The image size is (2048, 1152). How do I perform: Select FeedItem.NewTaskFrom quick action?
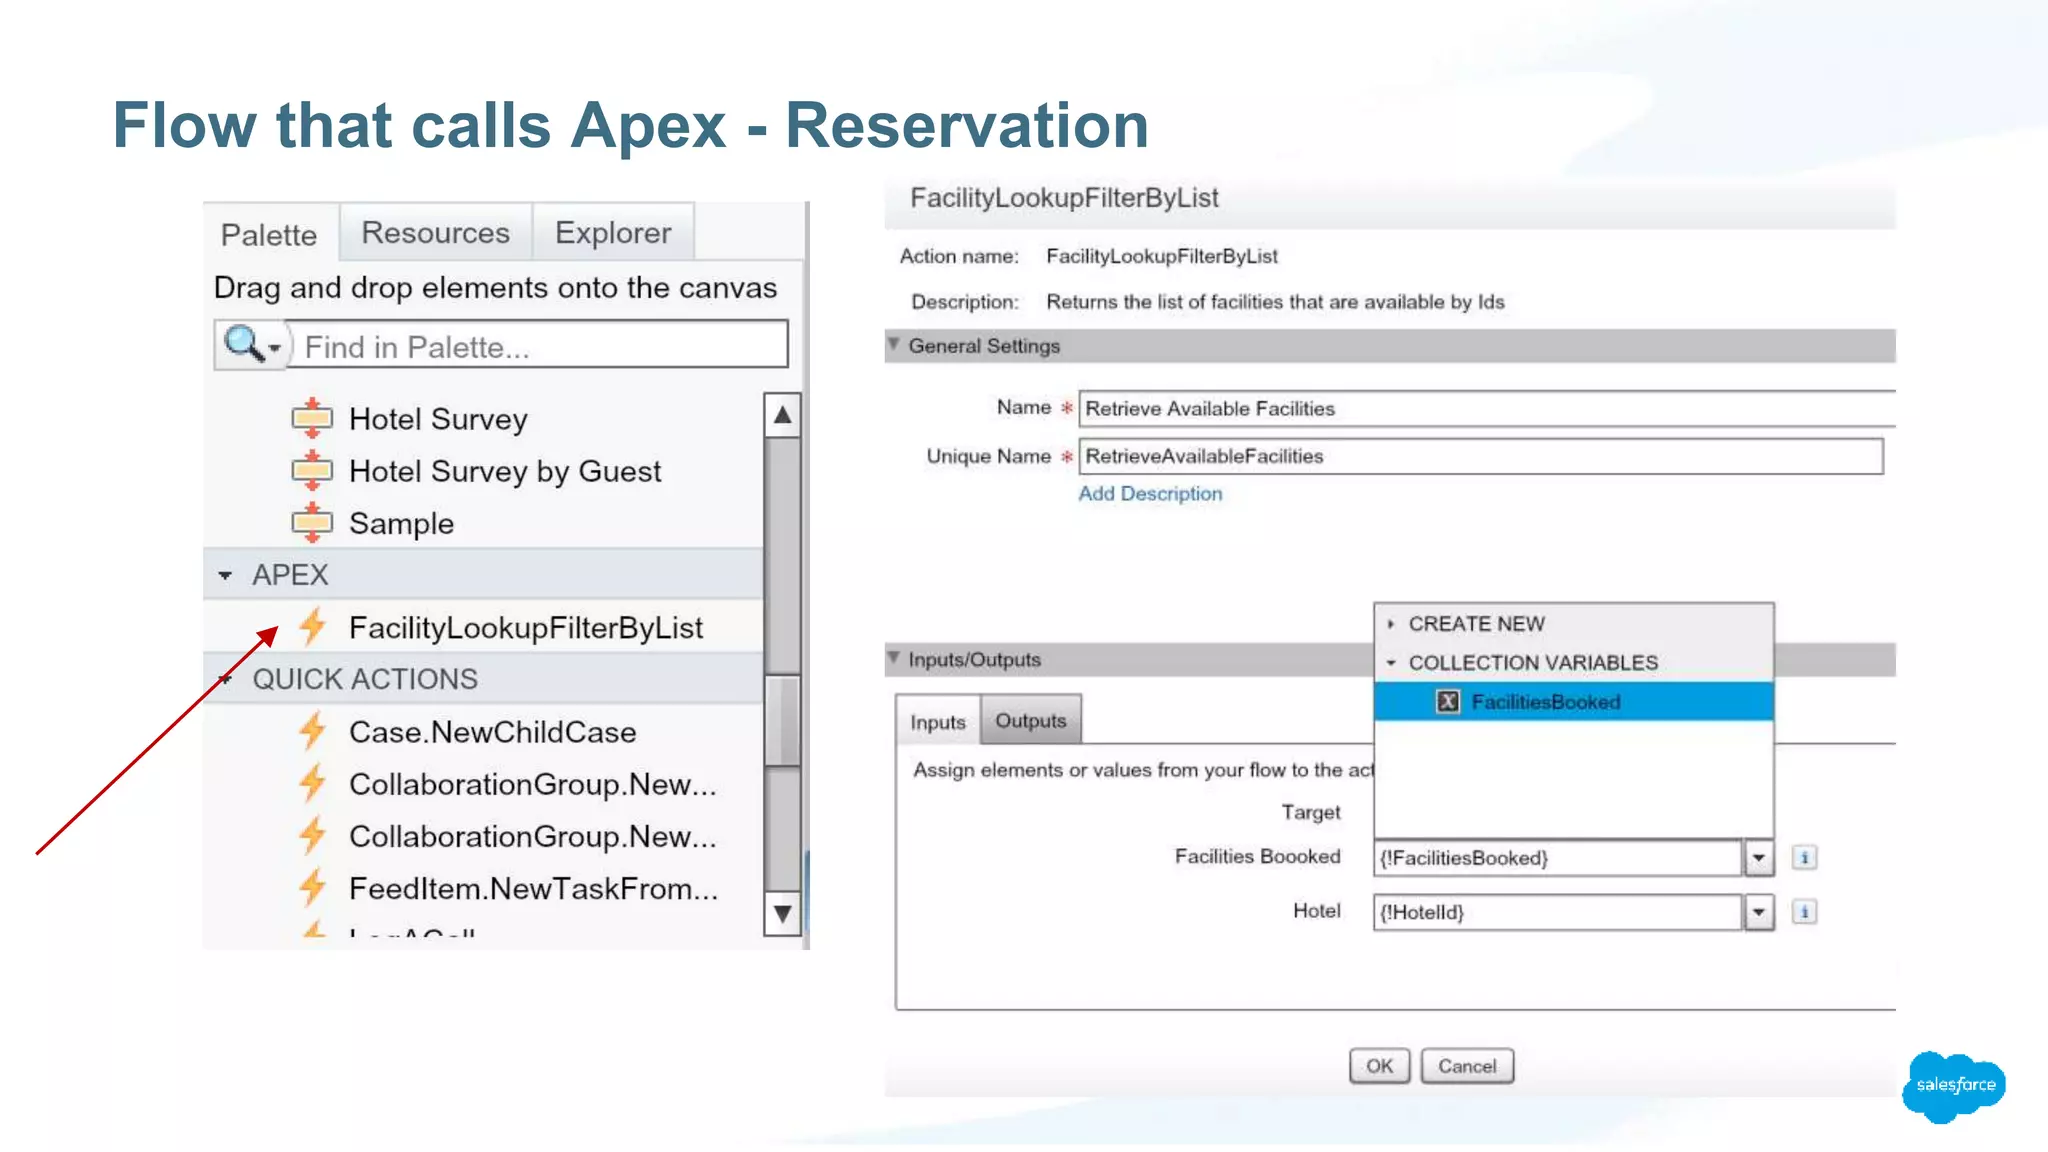pos(533,888)
